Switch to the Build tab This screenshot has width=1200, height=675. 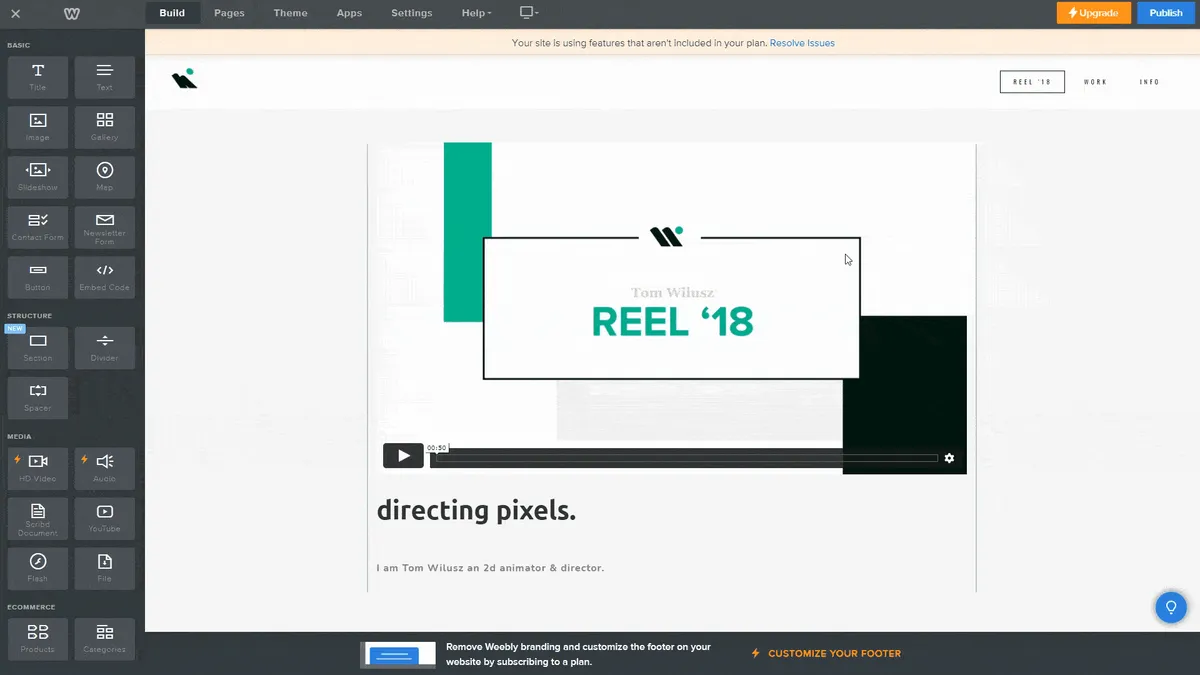click(x=172, y=13)
